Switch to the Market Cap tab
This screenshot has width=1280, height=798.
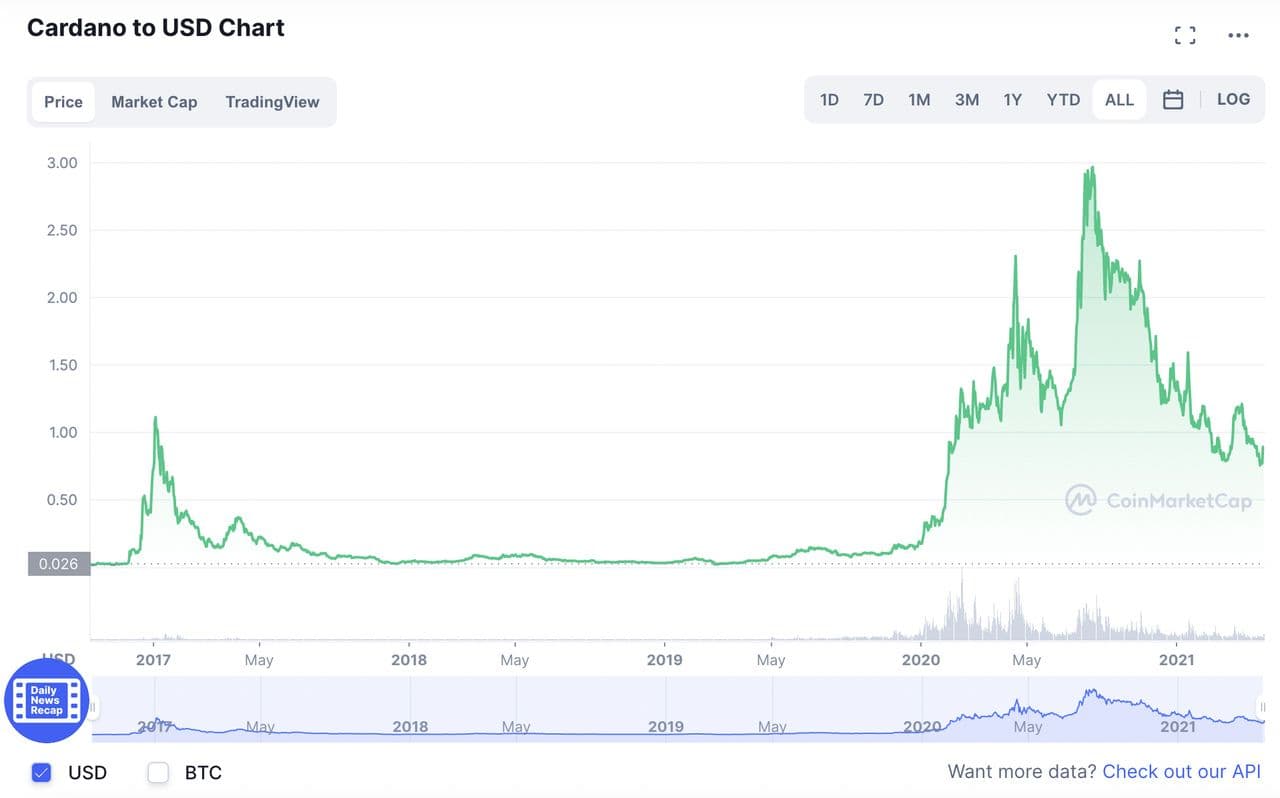coord(154,102)
